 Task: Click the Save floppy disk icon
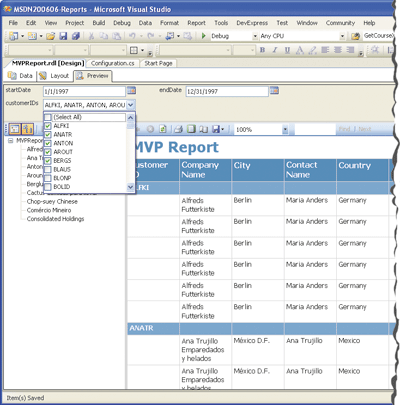tap(63, 36)
